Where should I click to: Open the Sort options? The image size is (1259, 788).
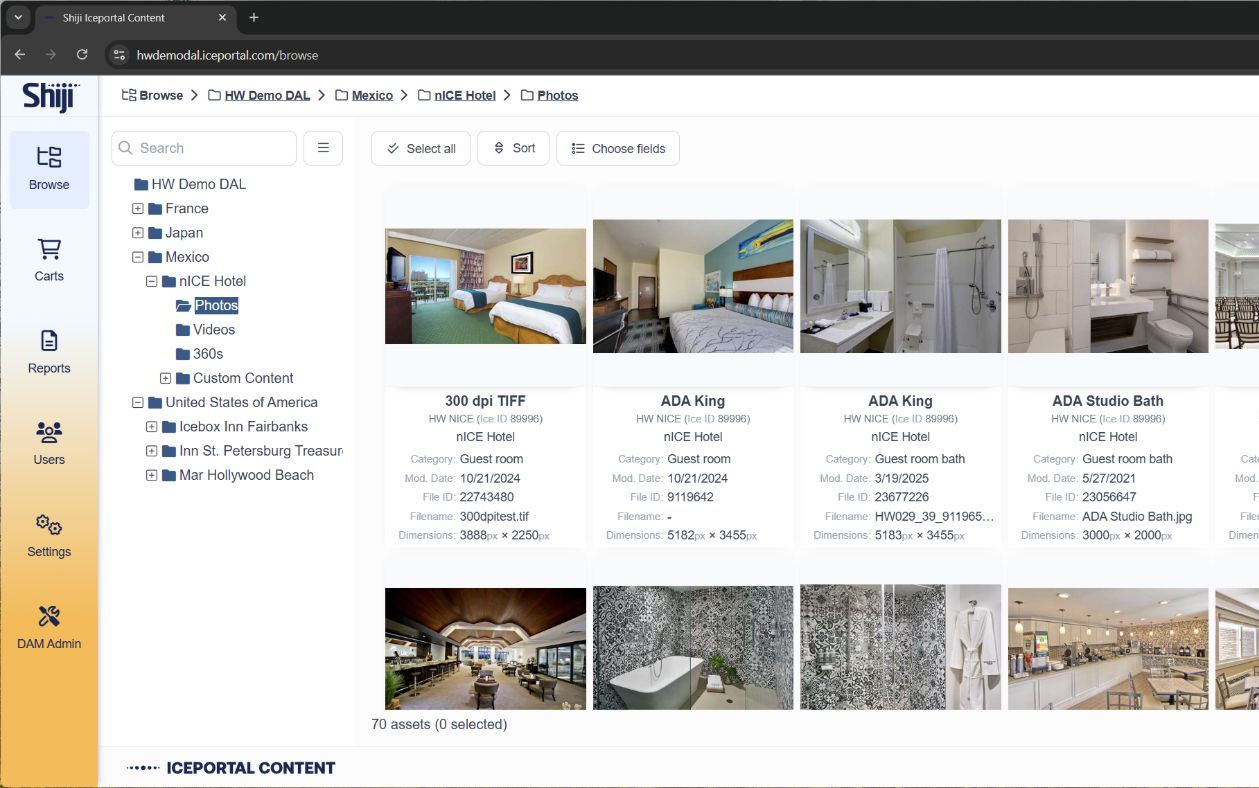tap(514, 148)
